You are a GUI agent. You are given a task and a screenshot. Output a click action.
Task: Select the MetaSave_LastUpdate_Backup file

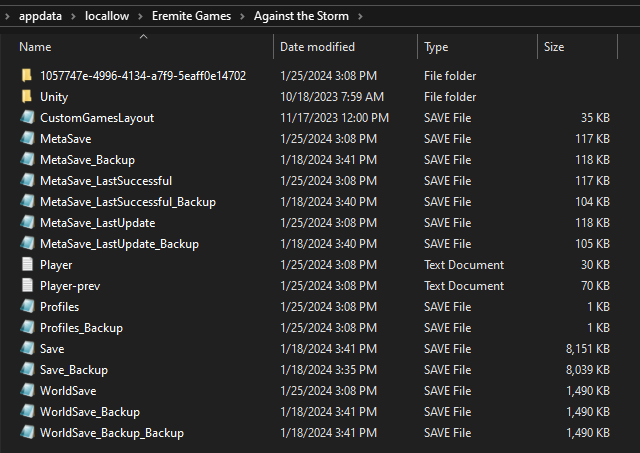pyautogui.click(x=119, y=244)
